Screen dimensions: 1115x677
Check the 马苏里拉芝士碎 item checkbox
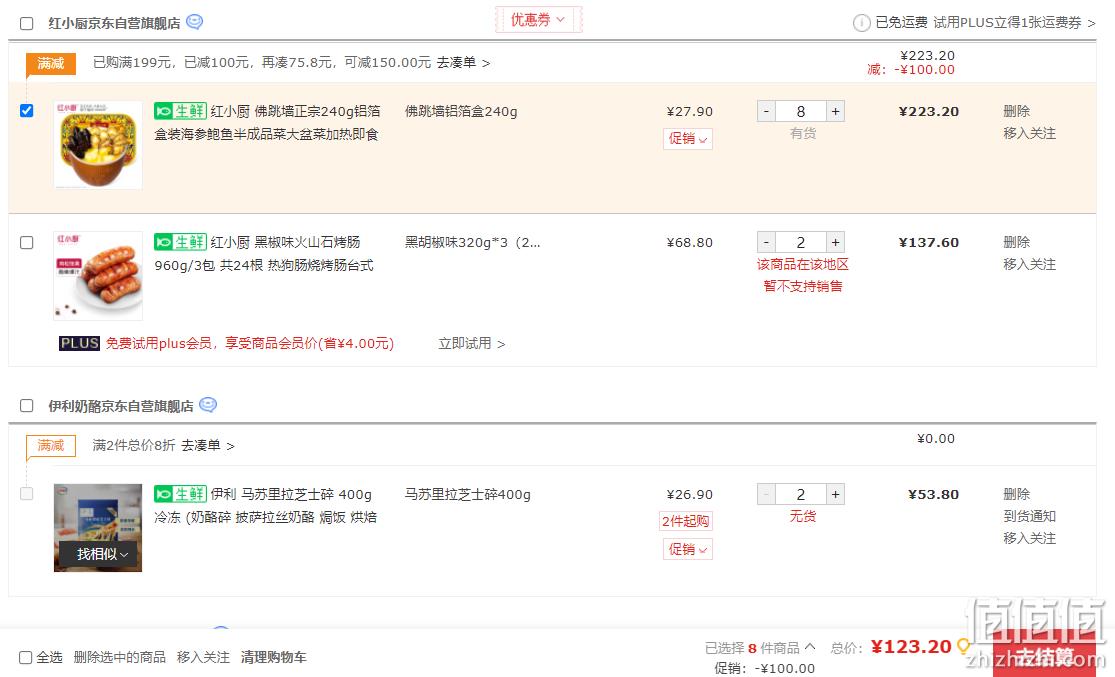pos(26,494)
